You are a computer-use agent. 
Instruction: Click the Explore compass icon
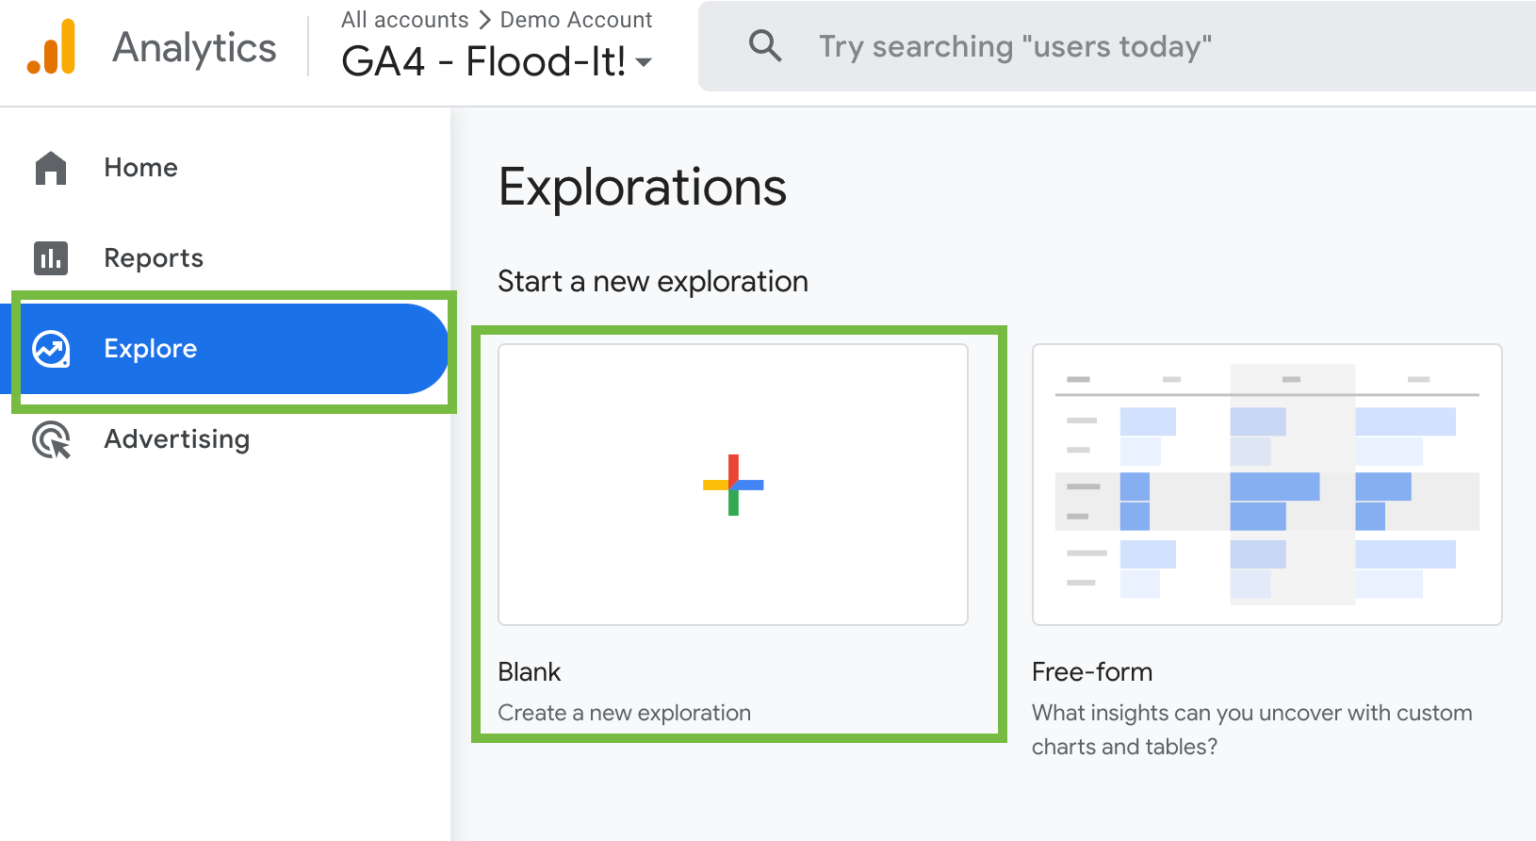[x=50, y=349]
